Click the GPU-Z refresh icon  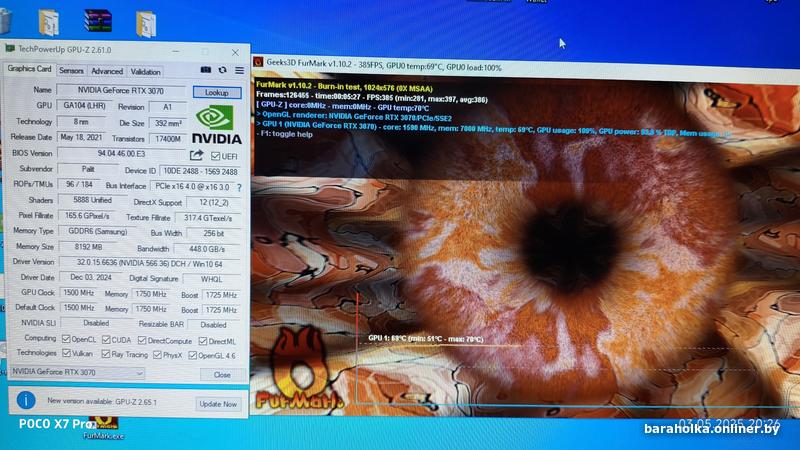click(x=222, y=70)
